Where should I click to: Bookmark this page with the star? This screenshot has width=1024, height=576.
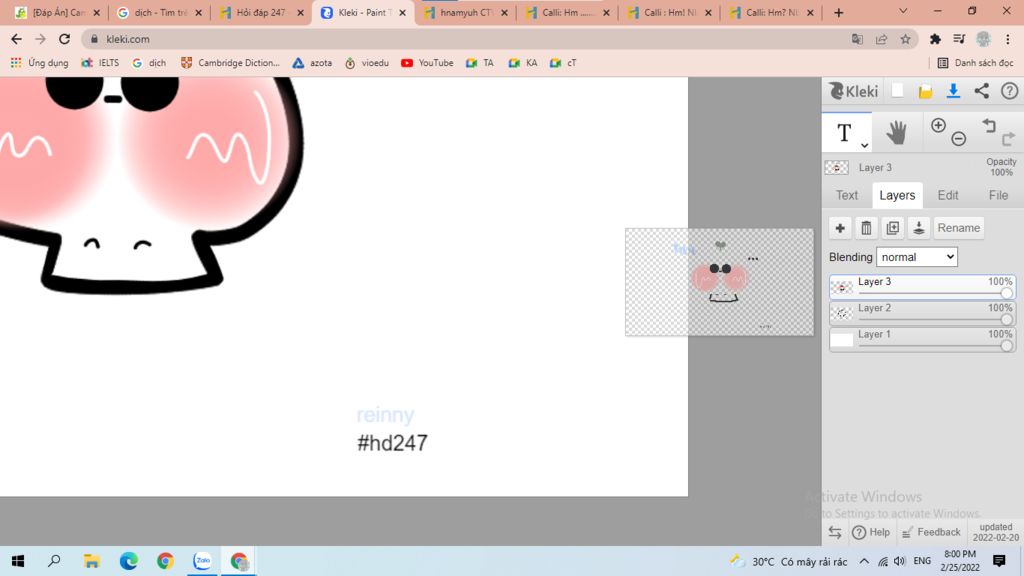[x=905, y=39]
